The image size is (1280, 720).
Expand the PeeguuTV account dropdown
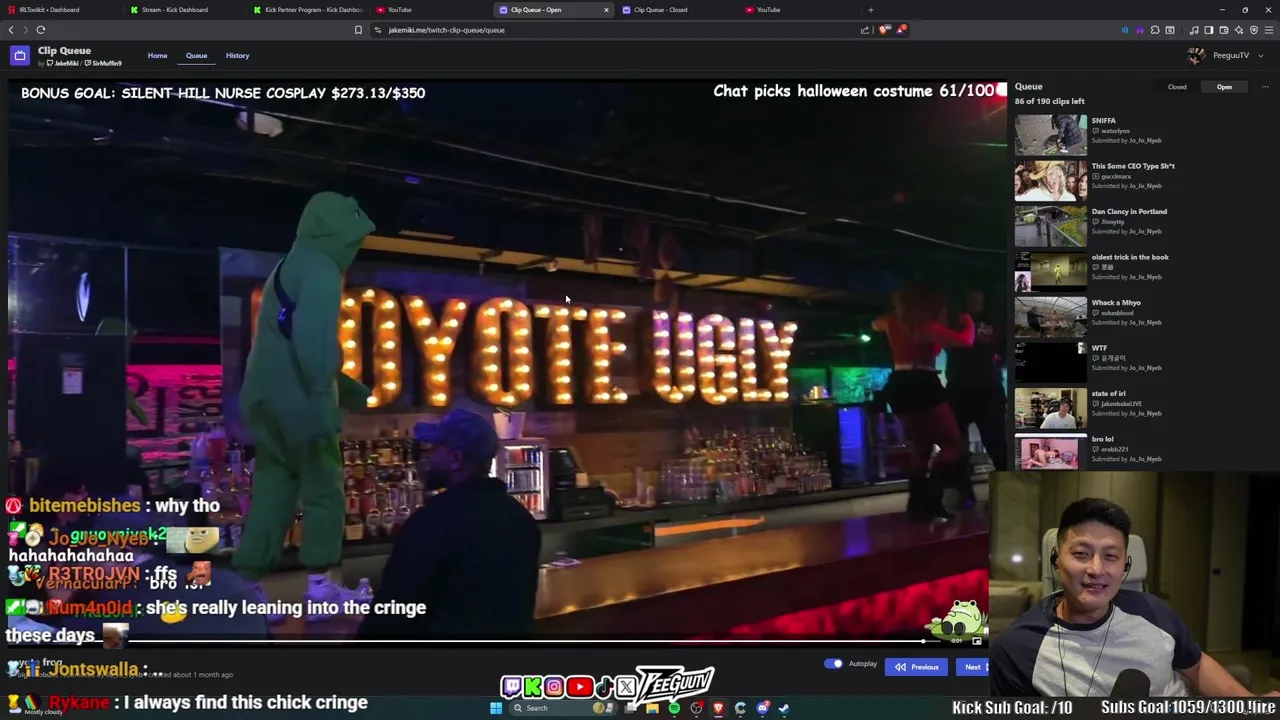coord(1261,56)
